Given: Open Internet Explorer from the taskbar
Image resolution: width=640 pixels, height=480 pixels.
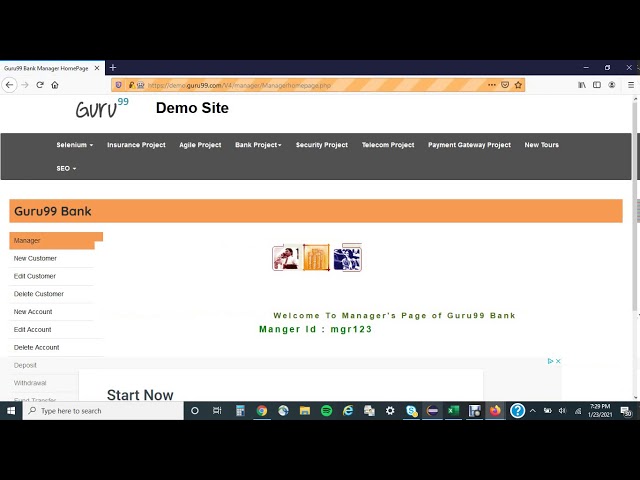Looking at the screenshot, I should click(348, 411).
